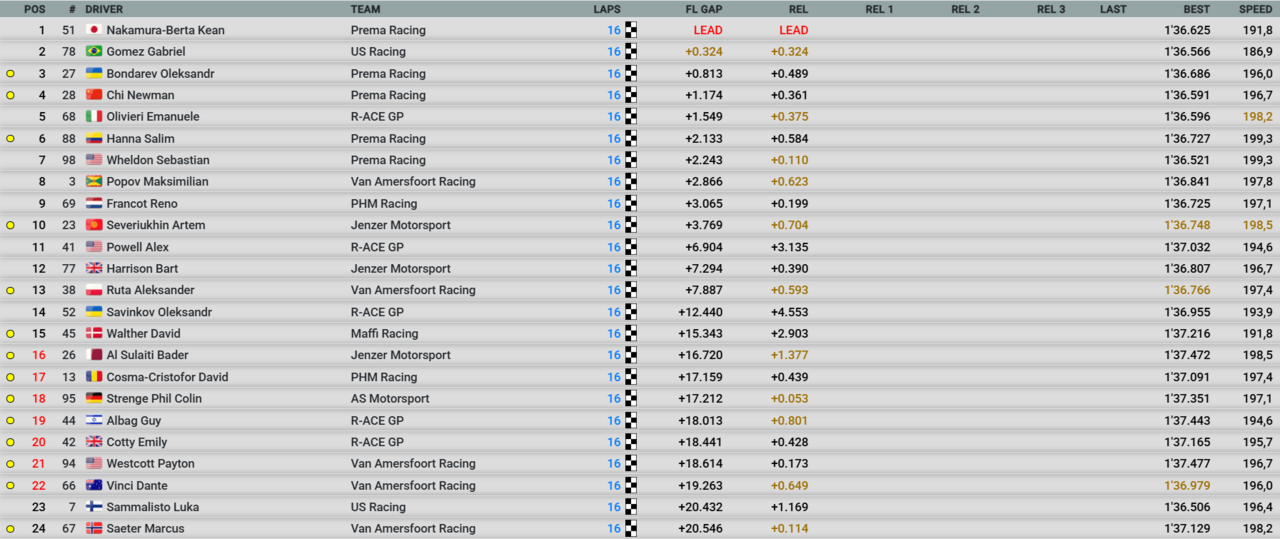Sort by the BEST column header
1280x539 pixels.
point(1196,9)
